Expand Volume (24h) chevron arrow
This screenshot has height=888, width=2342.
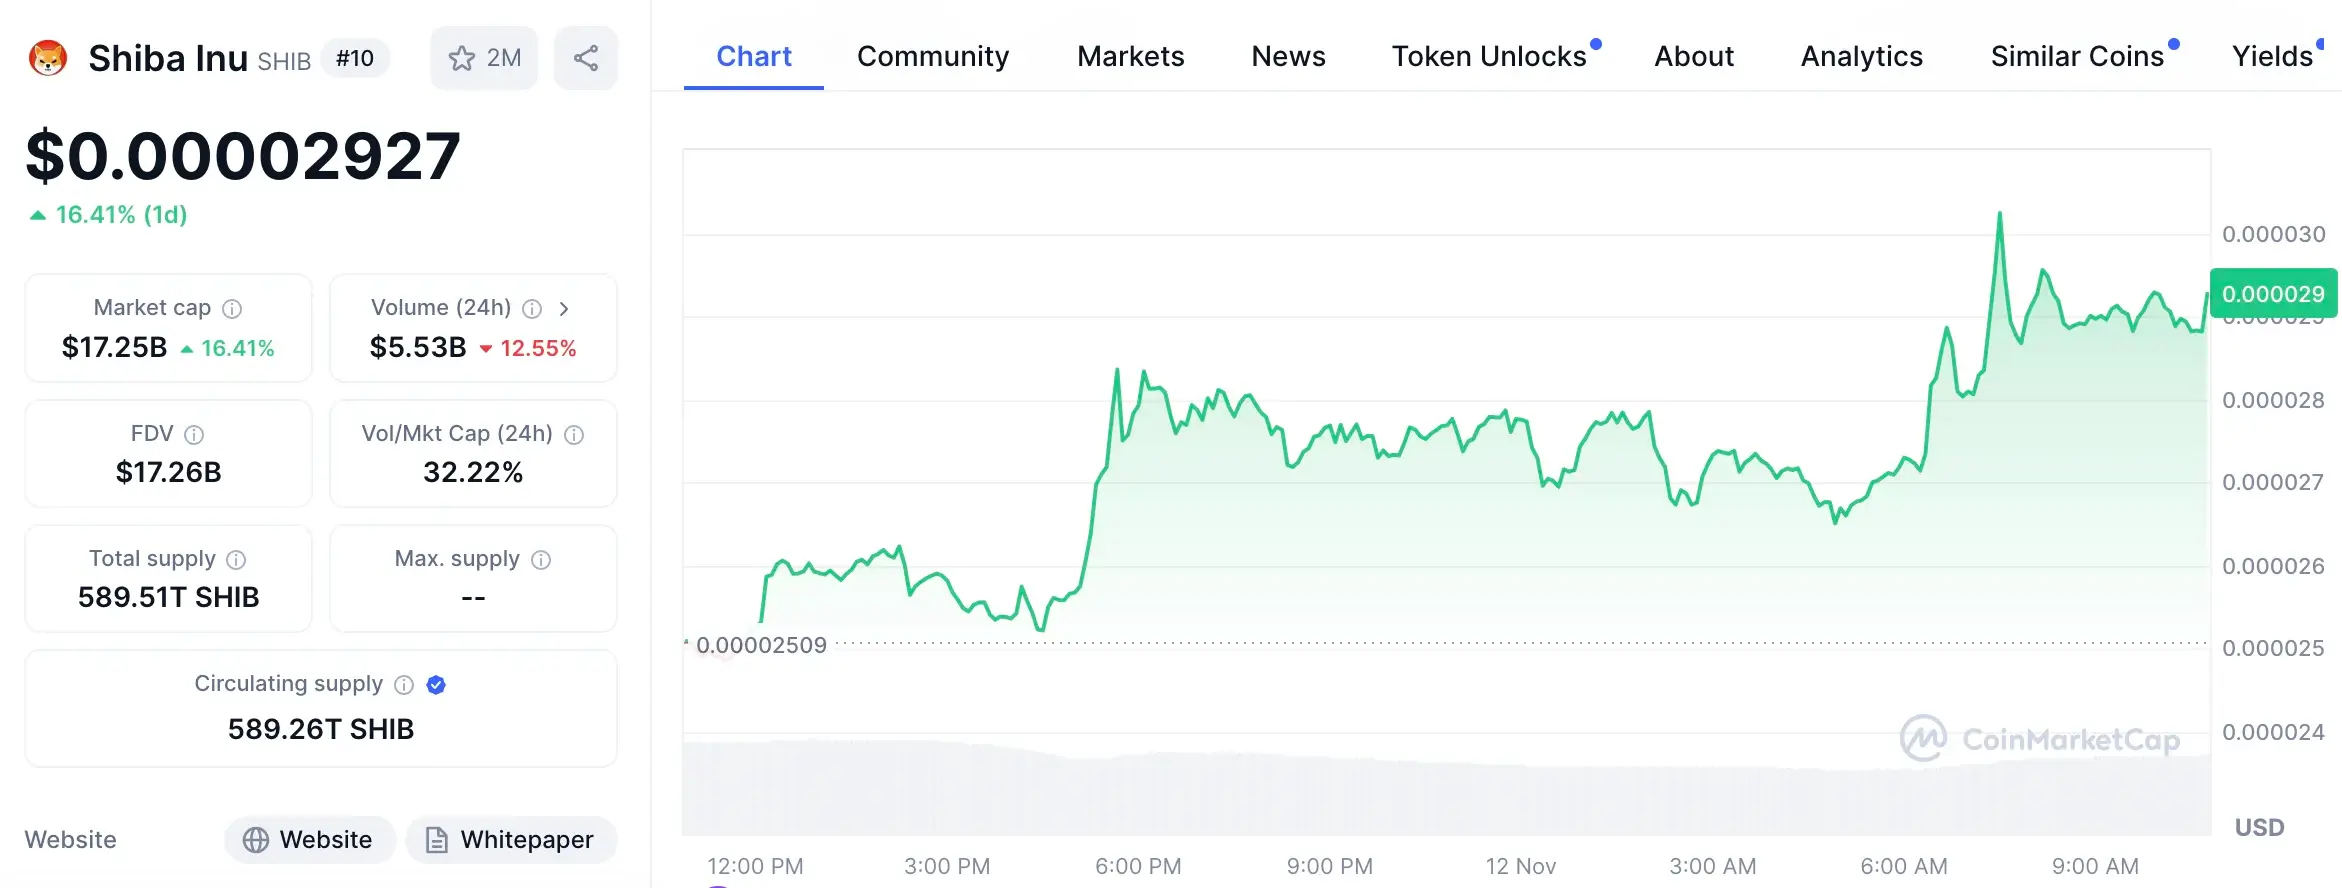[x=564, y=309]
